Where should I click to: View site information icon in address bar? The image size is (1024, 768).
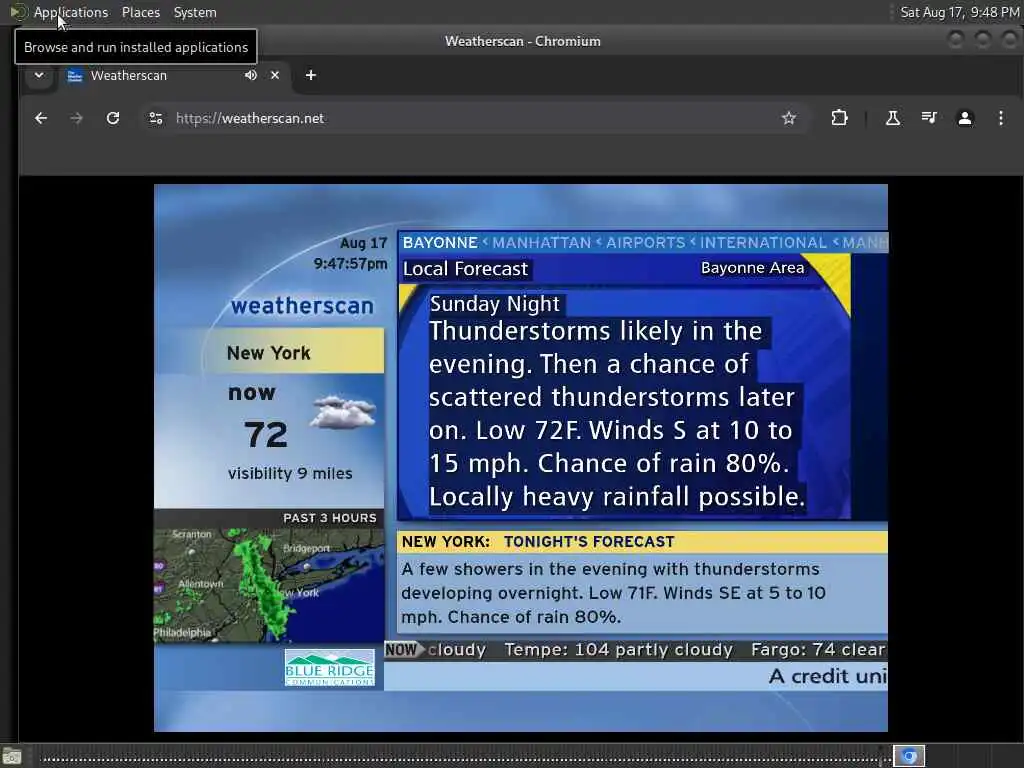point(155,118)
